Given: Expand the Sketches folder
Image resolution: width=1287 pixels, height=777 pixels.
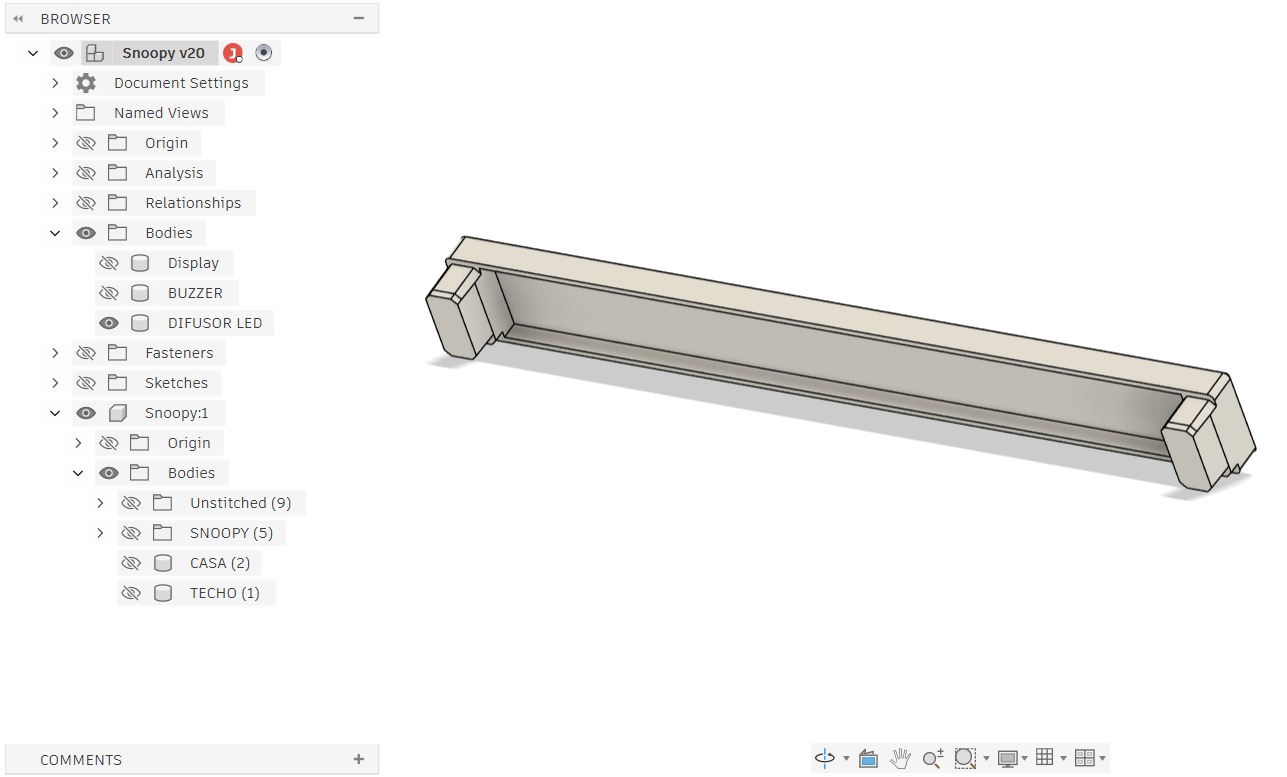Looking at the screenshot, I should (x=55, y=383).
